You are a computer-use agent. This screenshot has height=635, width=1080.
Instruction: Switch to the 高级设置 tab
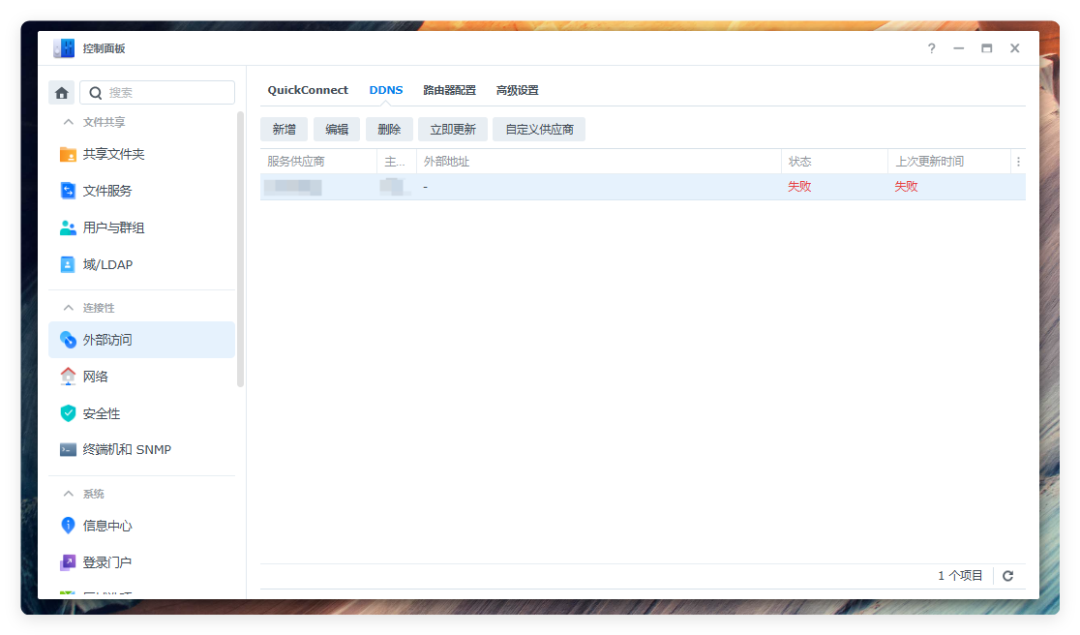click(517, 90)
